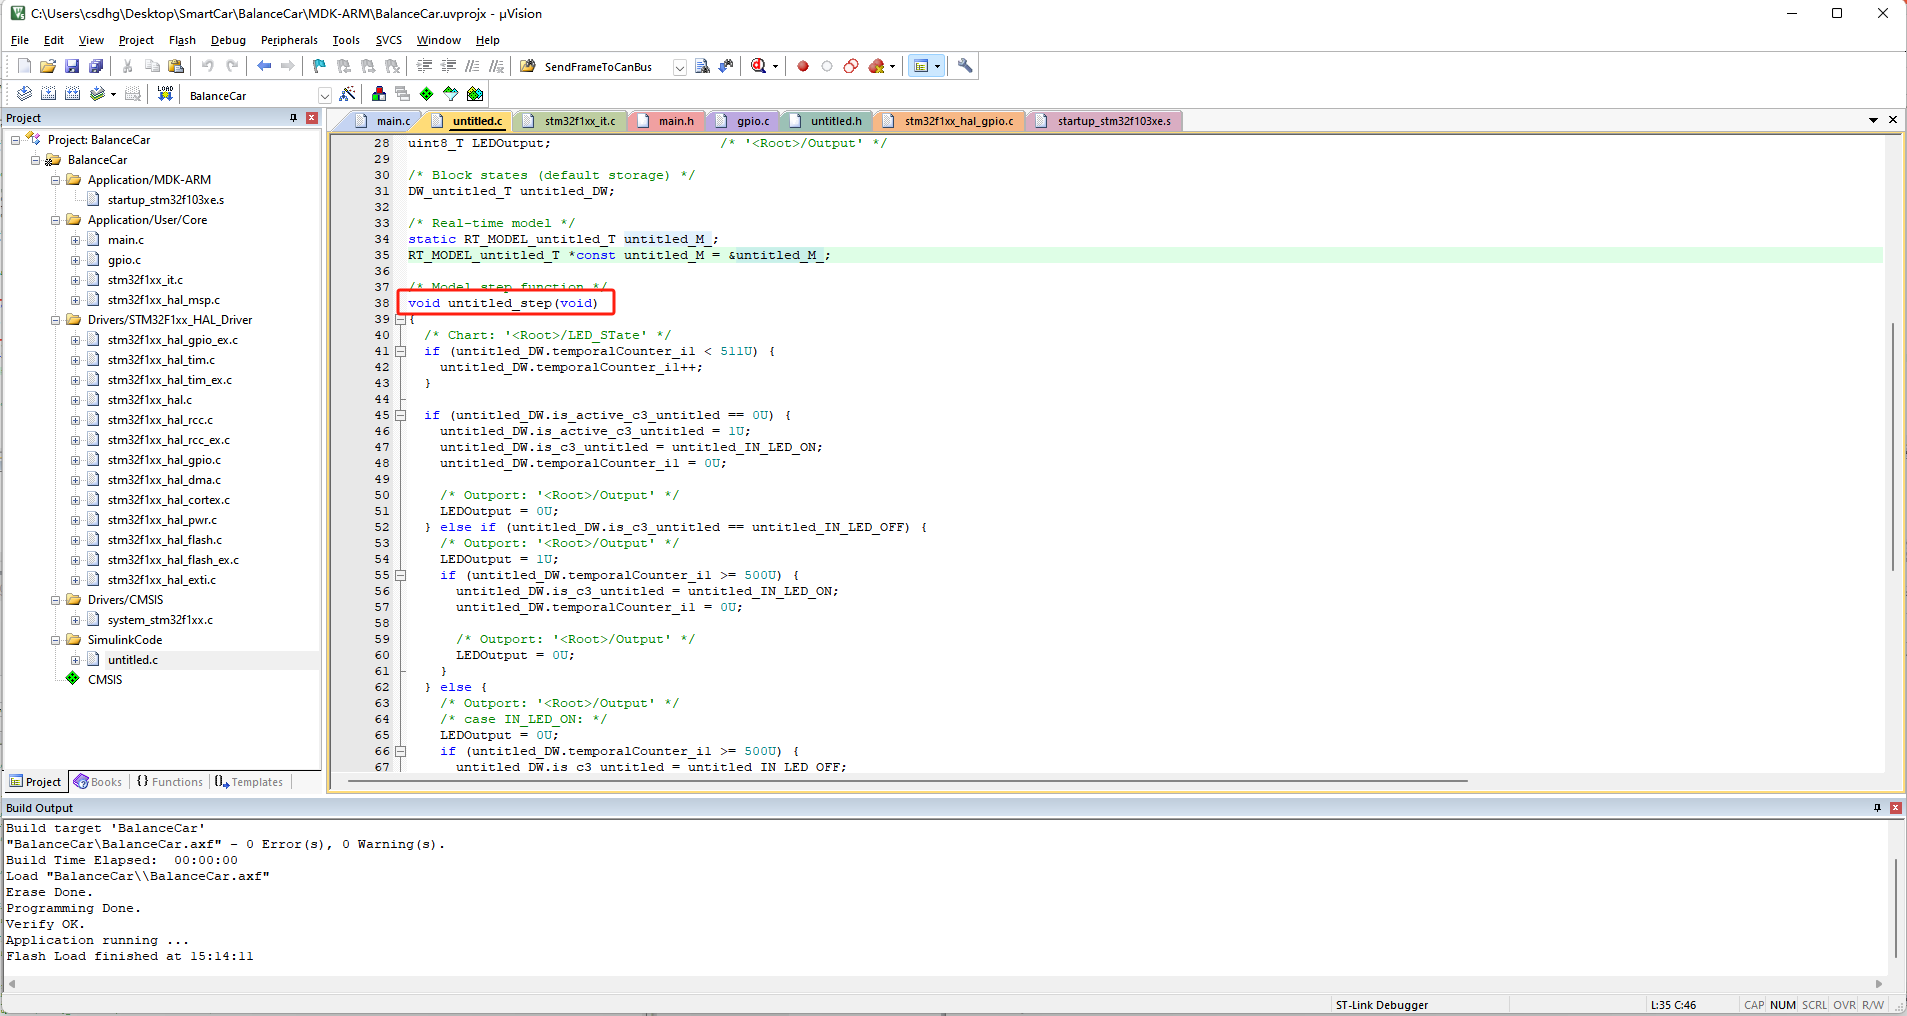Viewport: 1907px width, 1016px height.
Task: Close the Project panel
Action: pos(312,118)
